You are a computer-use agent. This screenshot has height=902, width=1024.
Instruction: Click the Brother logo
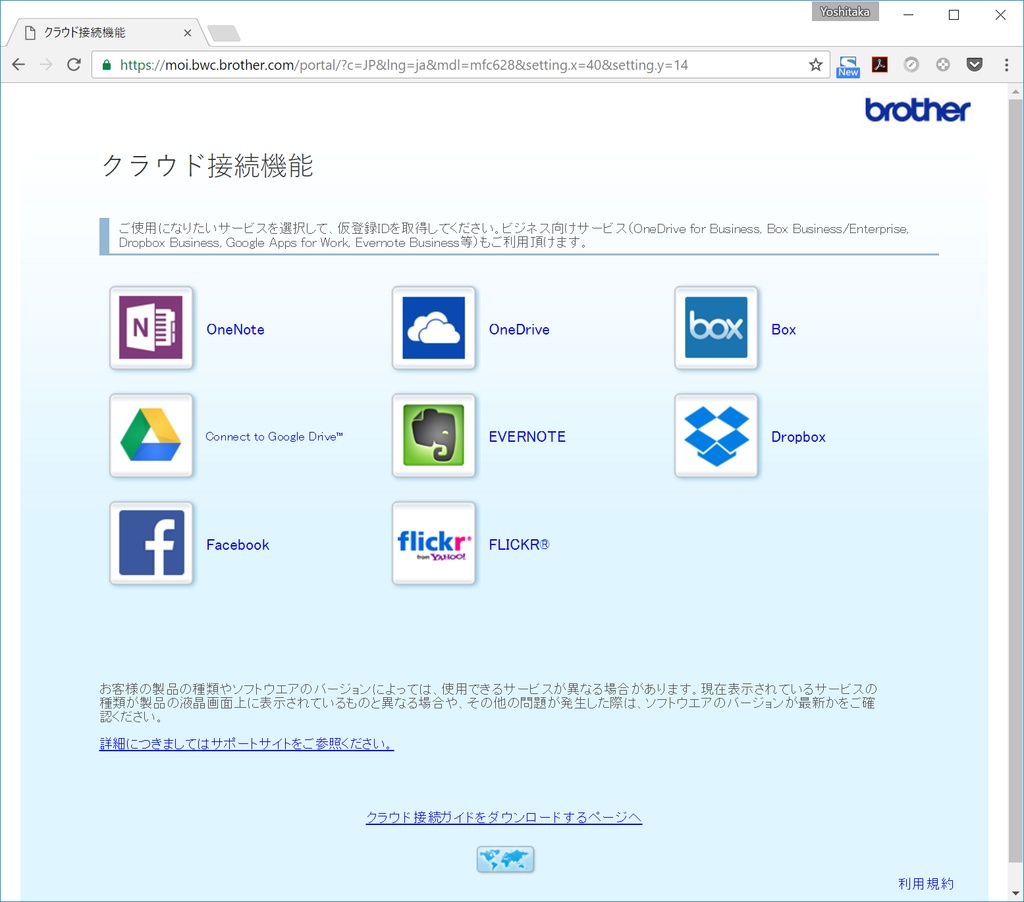pyautogui.click(x=918, y=110)
